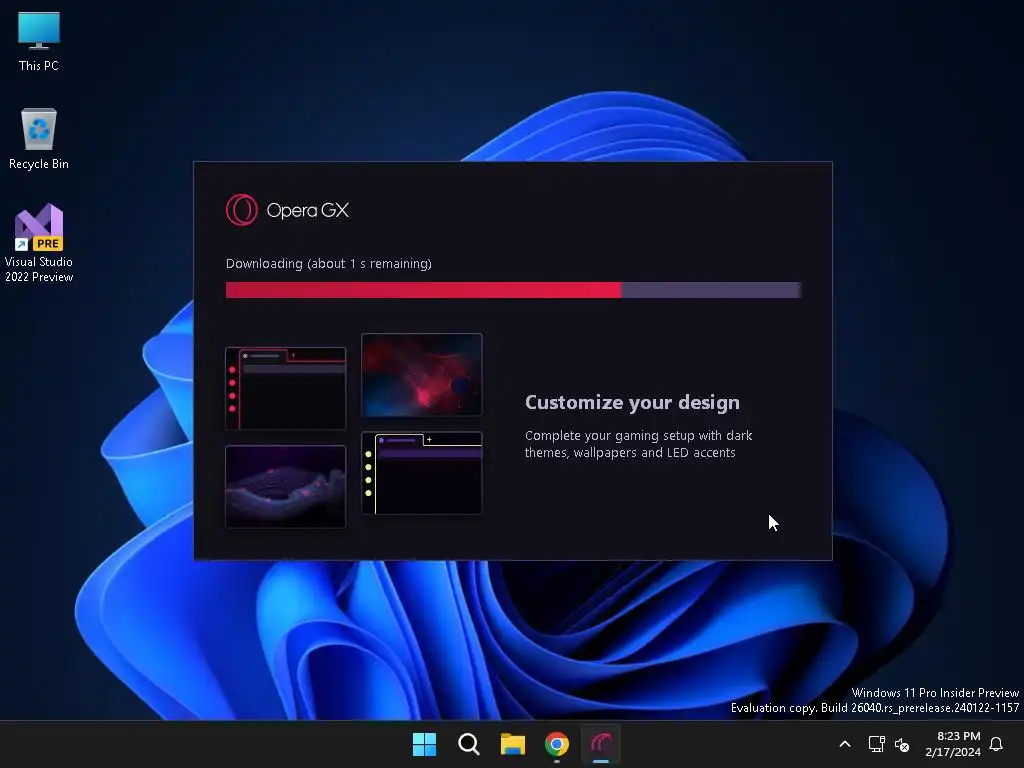The width and height of the screenshot is (1024, 768).
Task: Open the clock showing 8:23 PM
Action: [x=953, y=744]
